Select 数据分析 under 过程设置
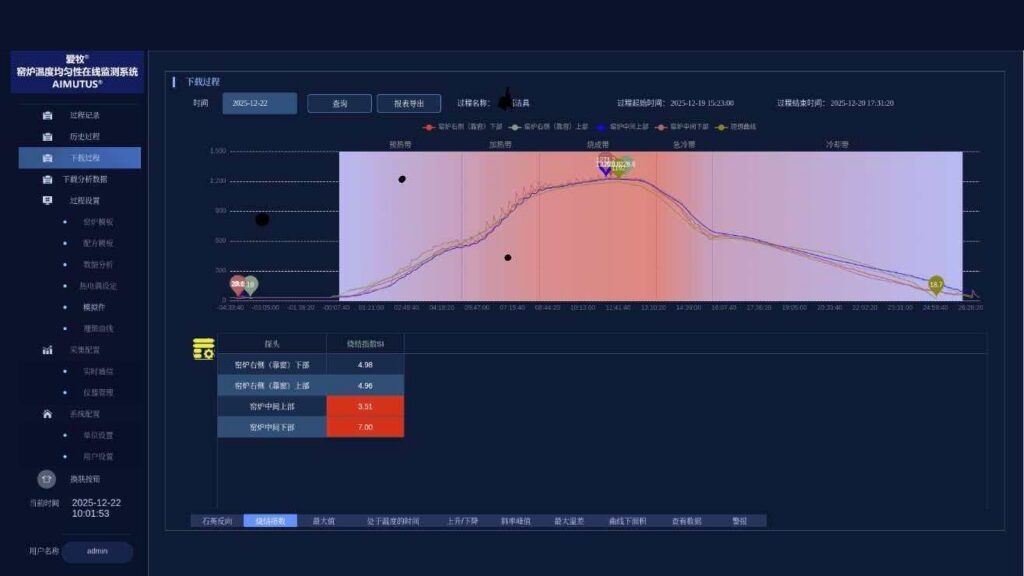 tap(98, 264)
